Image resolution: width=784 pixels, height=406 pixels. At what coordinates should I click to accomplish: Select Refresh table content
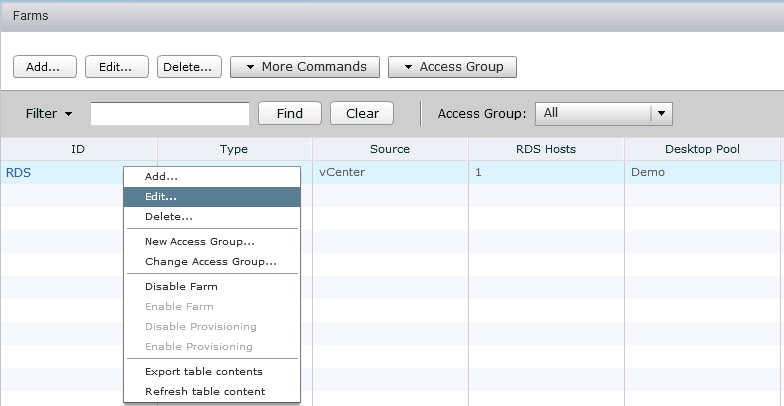pyautogui.click(x=204, y=392)
